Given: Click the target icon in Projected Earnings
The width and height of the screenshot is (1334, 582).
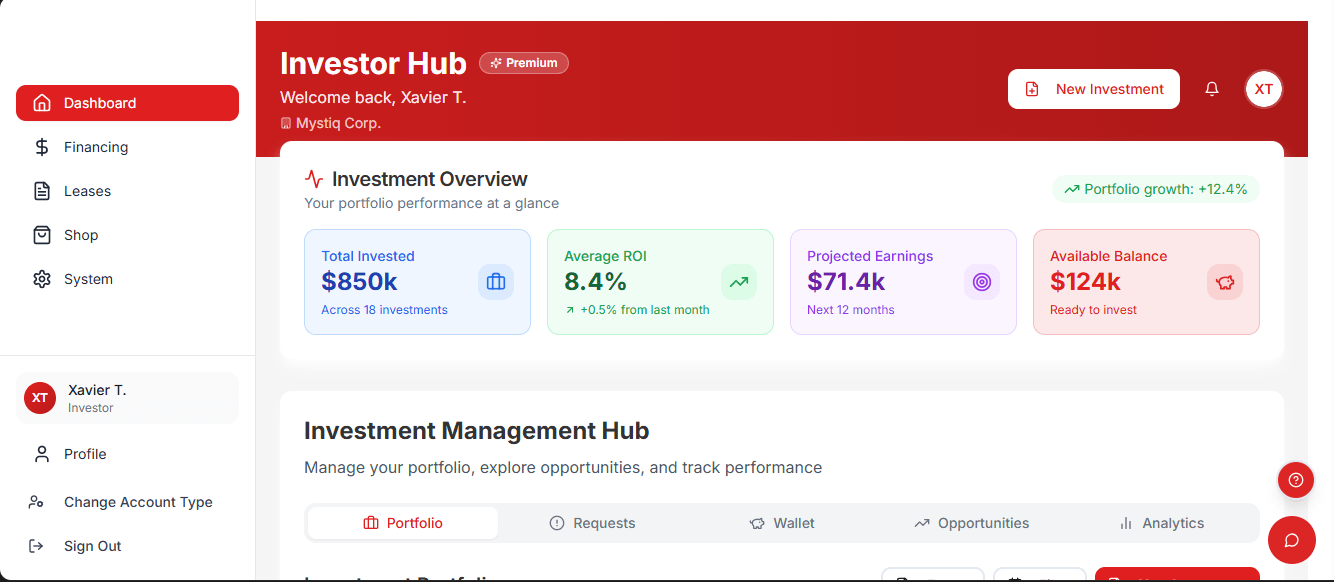Looking at the screenshot, I should pos(982,282).
